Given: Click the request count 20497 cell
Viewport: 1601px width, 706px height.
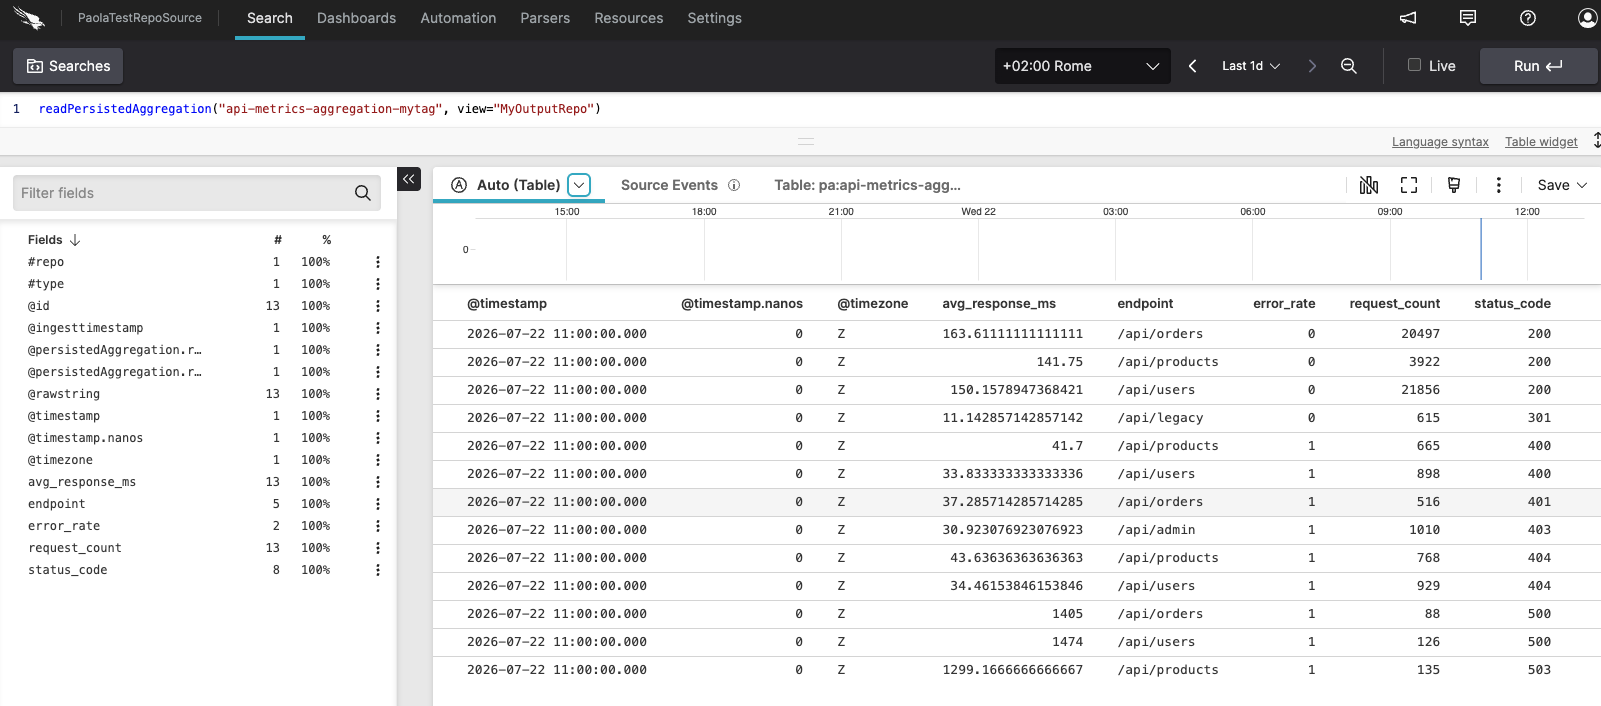Looking at the screenshot, I should pos(1420,334).
